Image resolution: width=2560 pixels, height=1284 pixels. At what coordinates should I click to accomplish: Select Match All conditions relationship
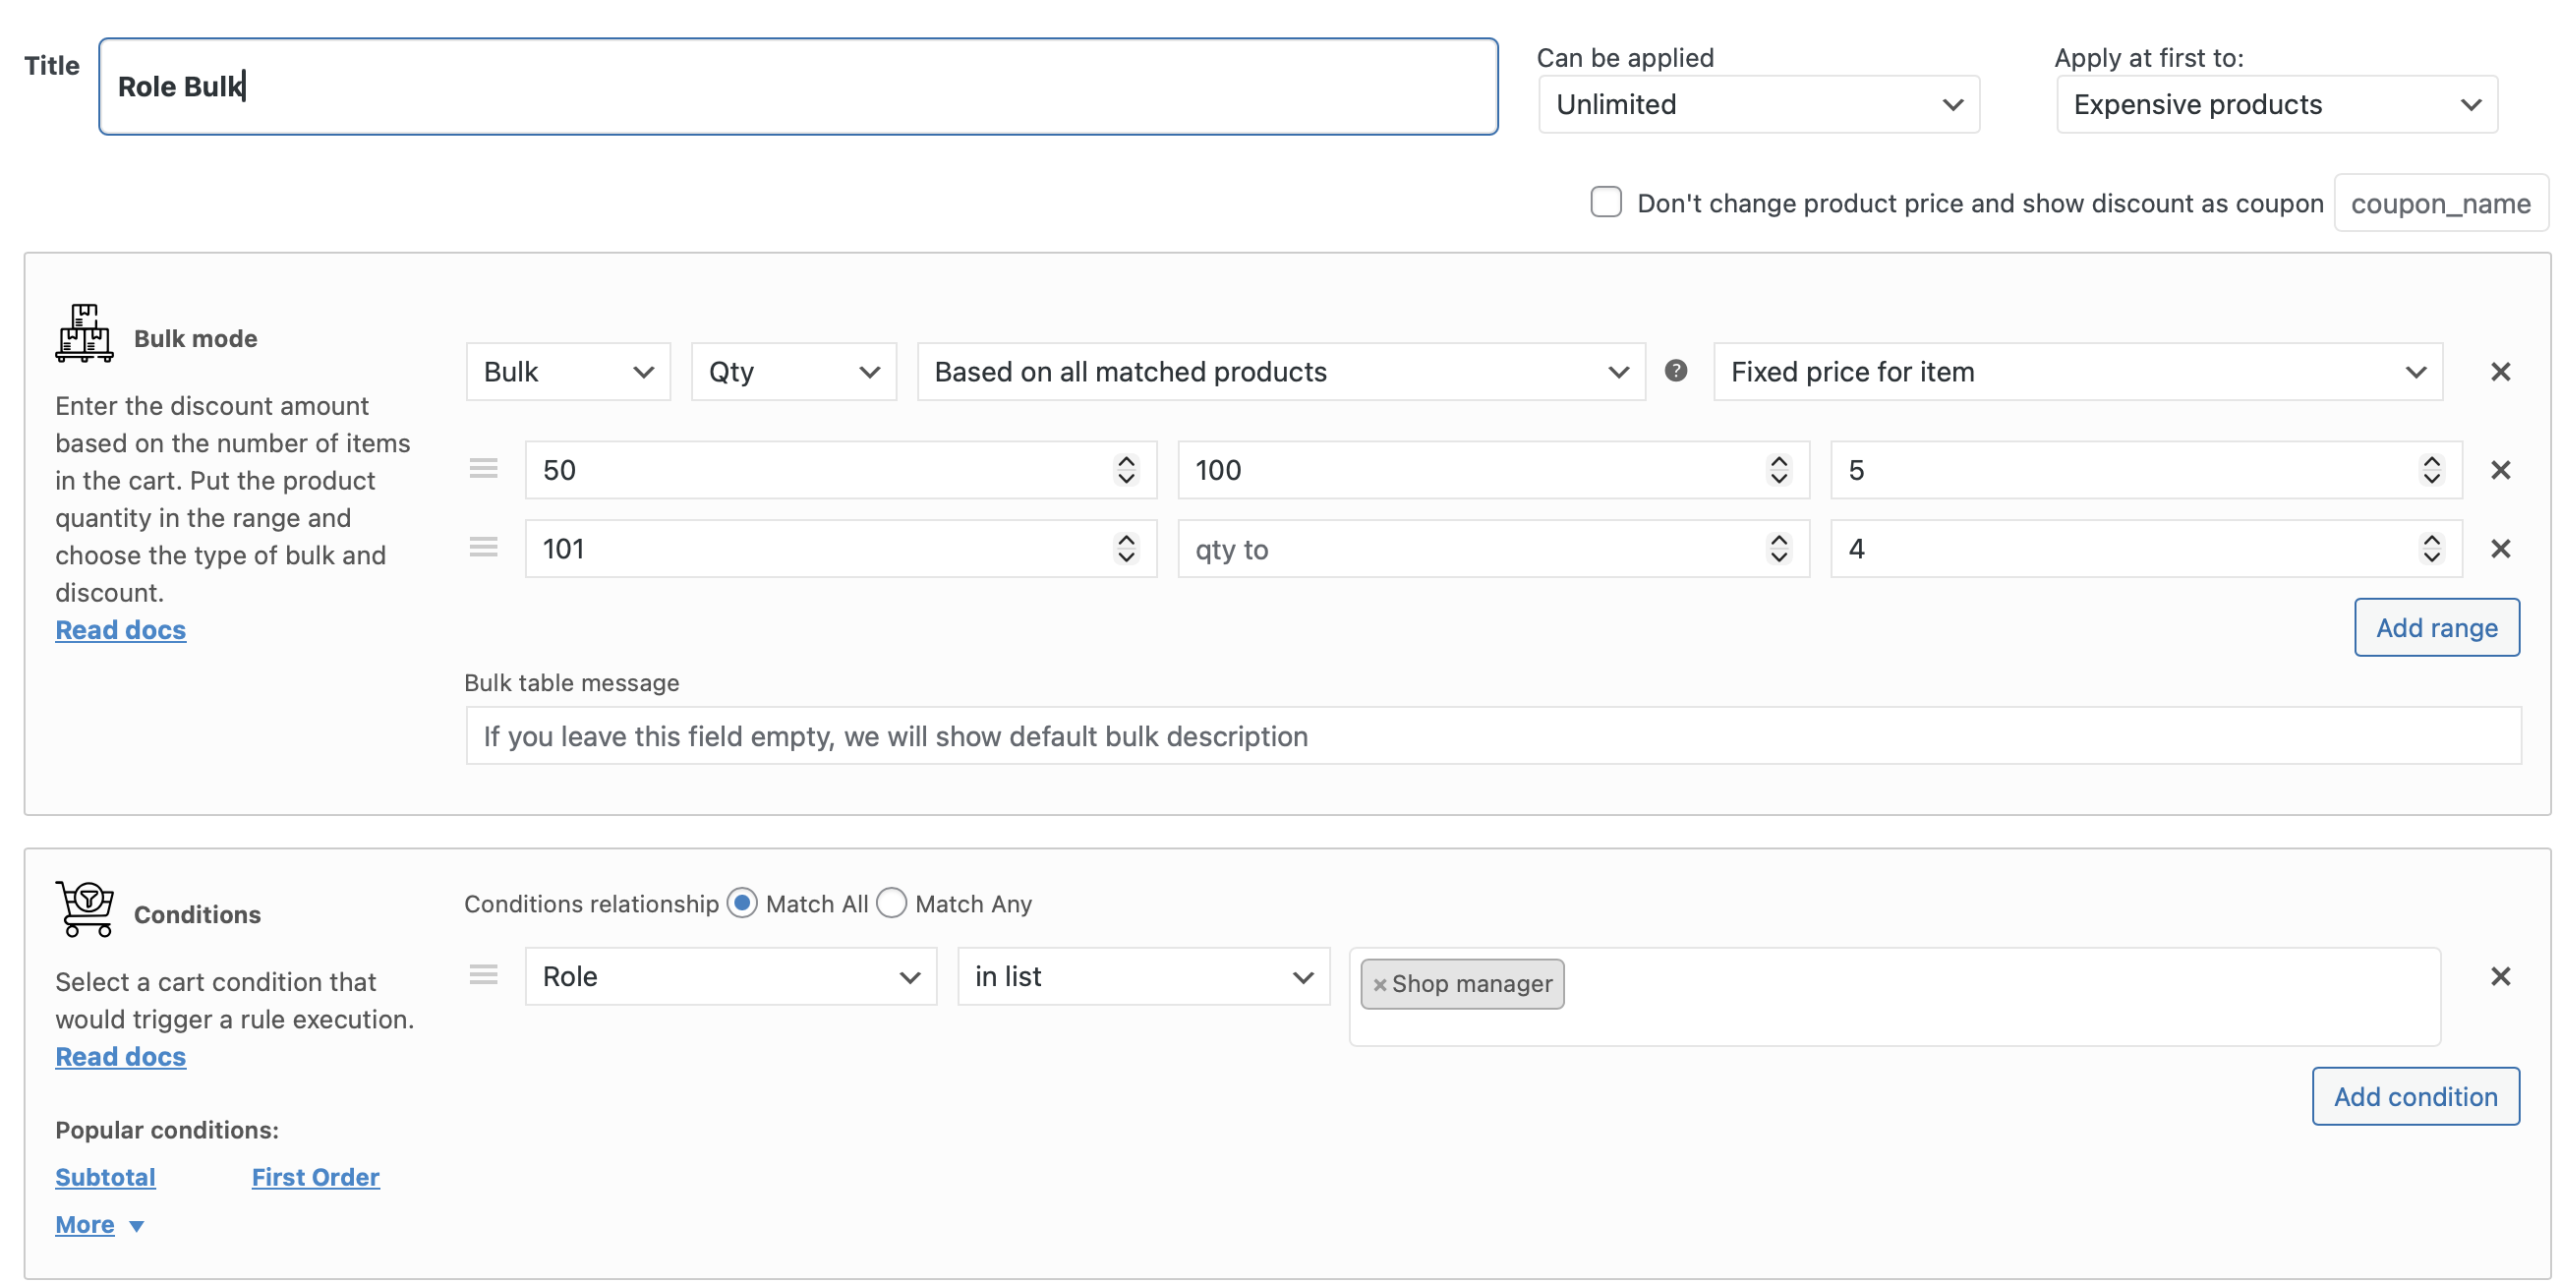click(x=742, y=903)
